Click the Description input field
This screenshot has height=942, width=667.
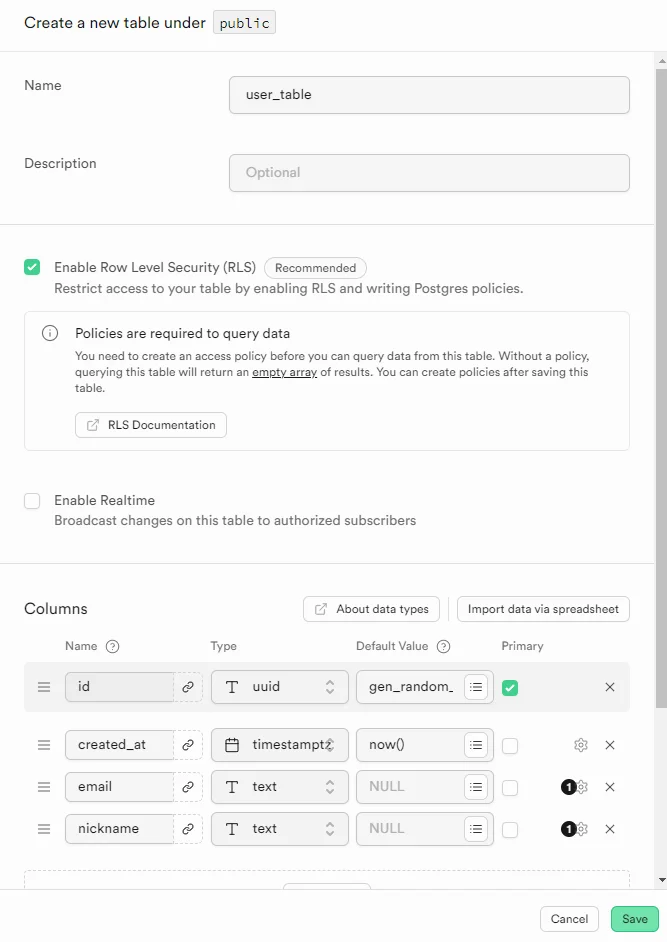pyautogui.click(x=429, y=172)
